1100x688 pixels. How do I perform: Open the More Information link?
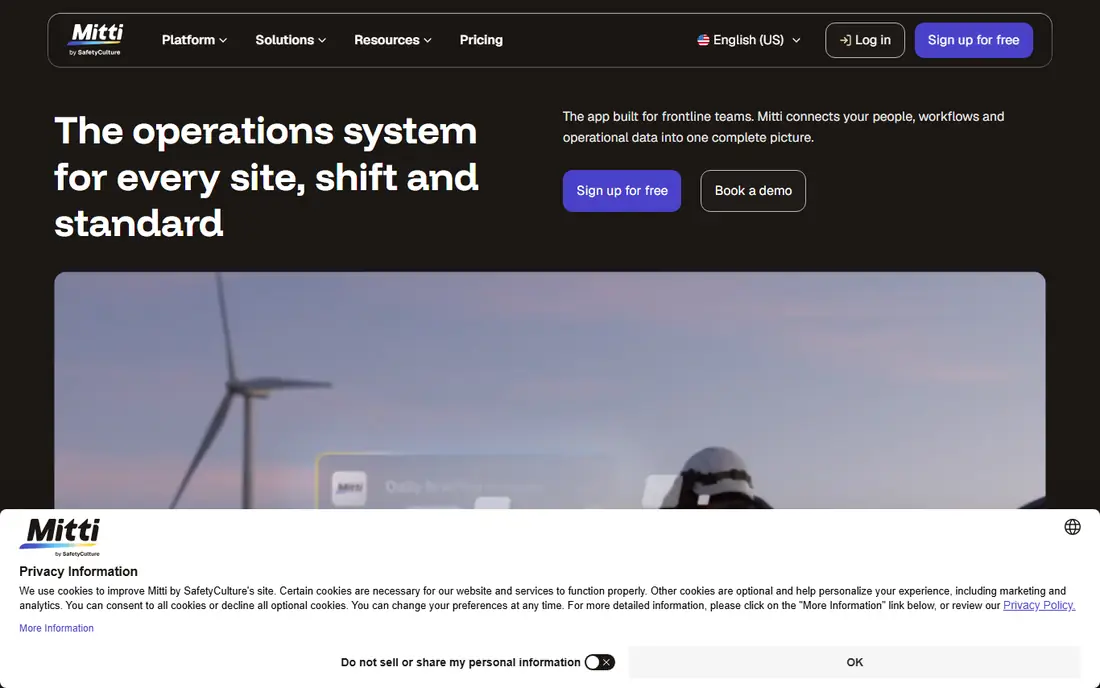point(56,628)
